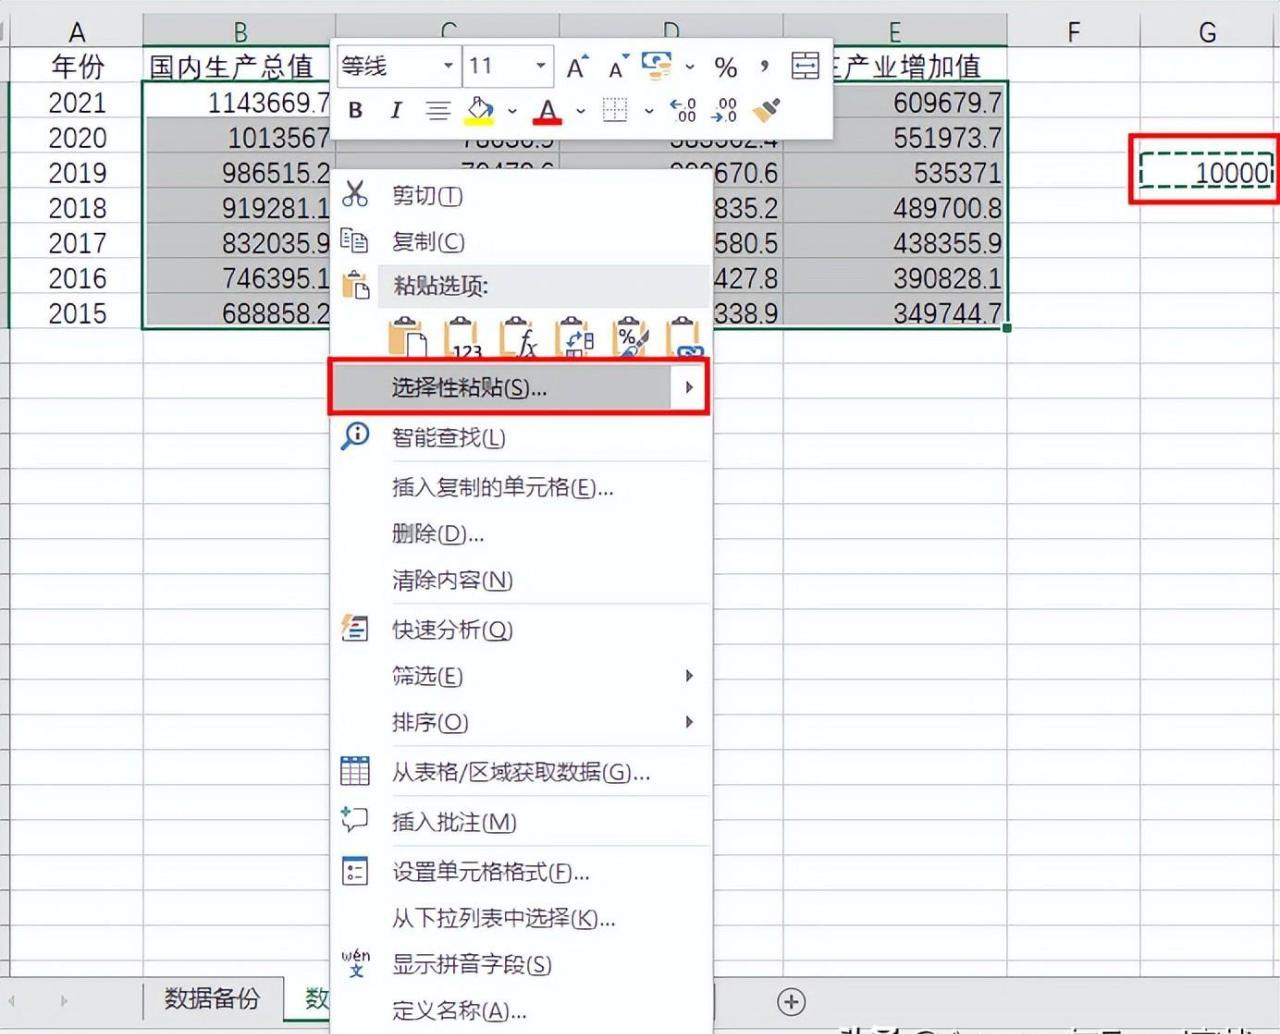Expand the font color dropdown arrow
Screen dimensions: 1280x1034
click(x=580, y=111)
